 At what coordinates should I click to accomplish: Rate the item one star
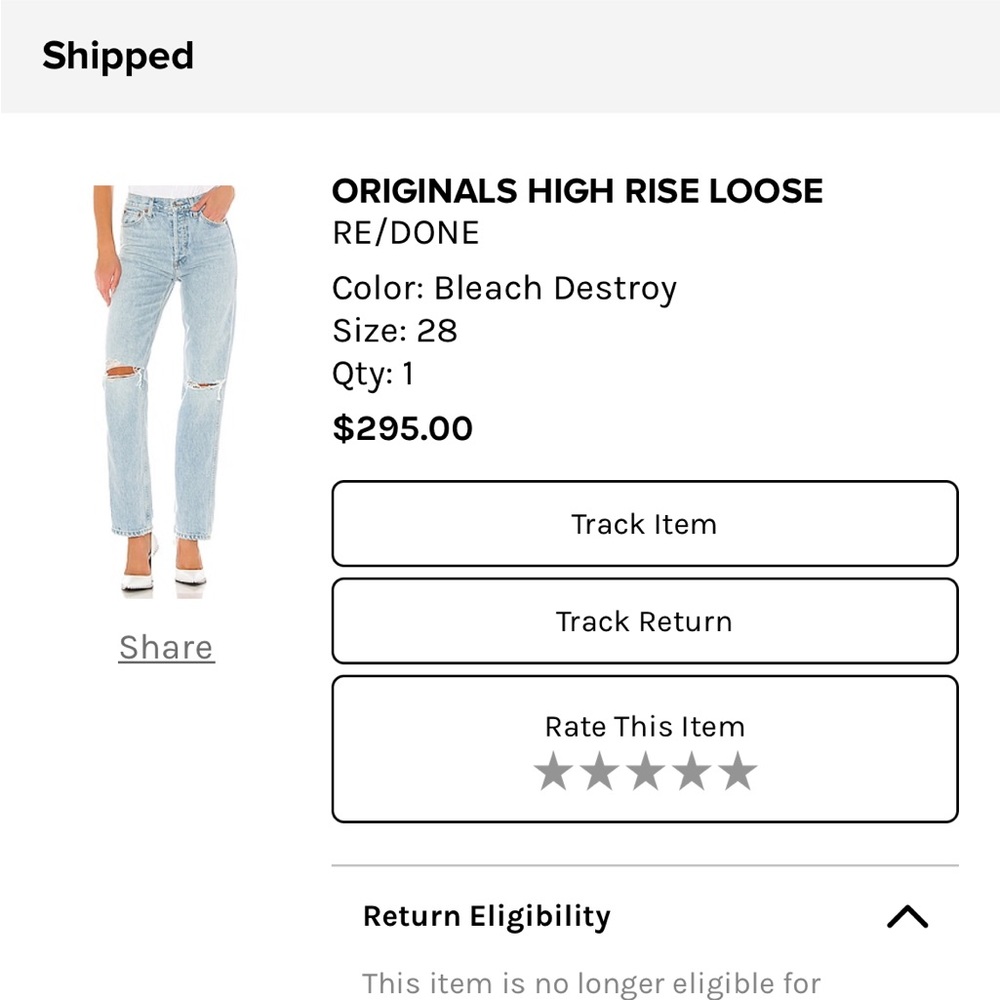[x=552, y=772]
